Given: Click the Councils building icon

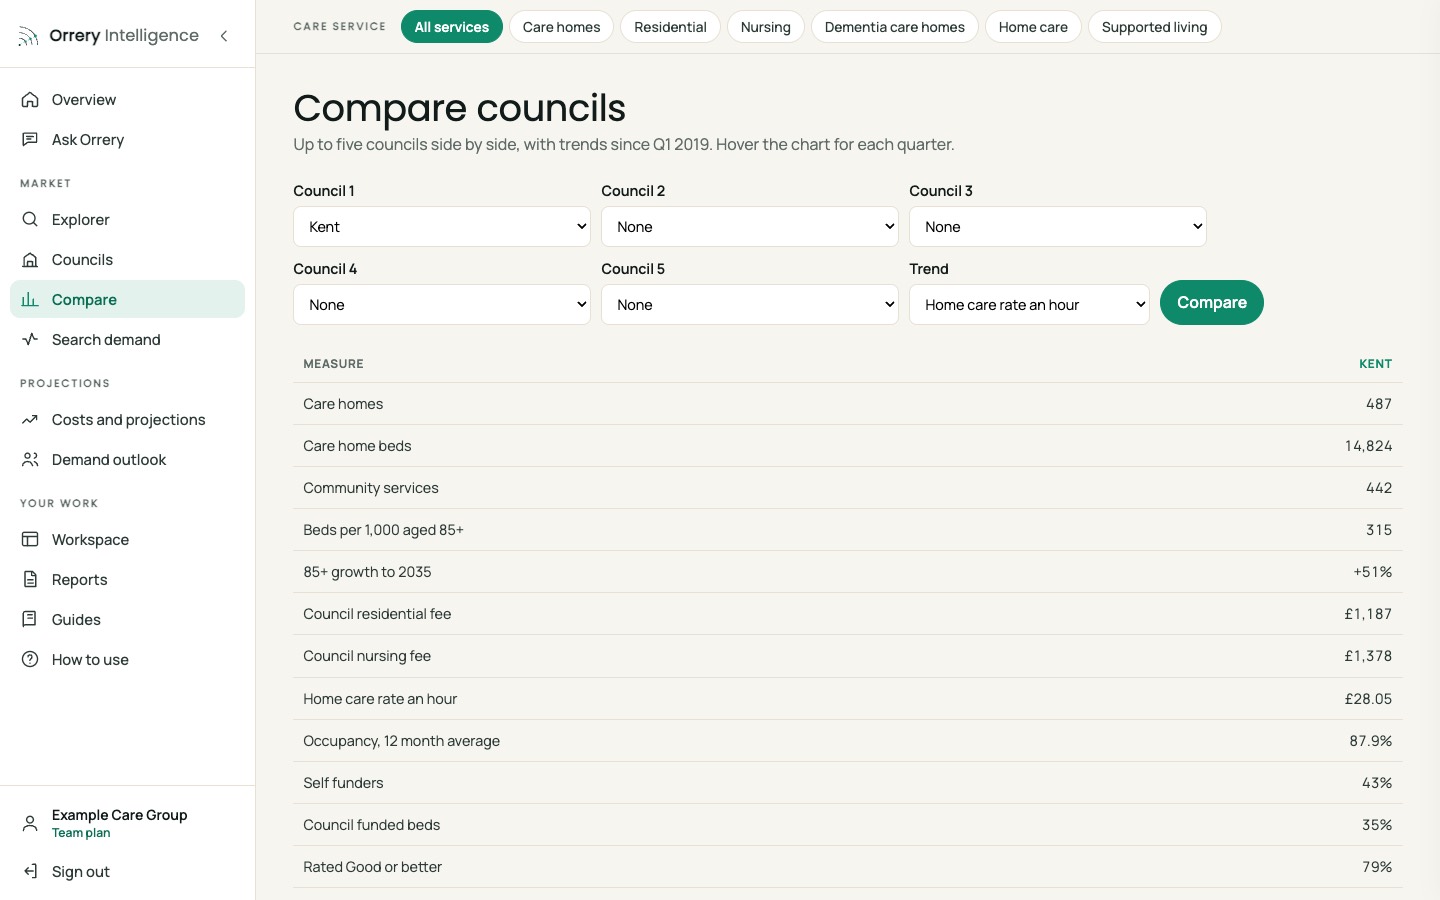Looking at the screenshot, I should [x=30, y=260].
